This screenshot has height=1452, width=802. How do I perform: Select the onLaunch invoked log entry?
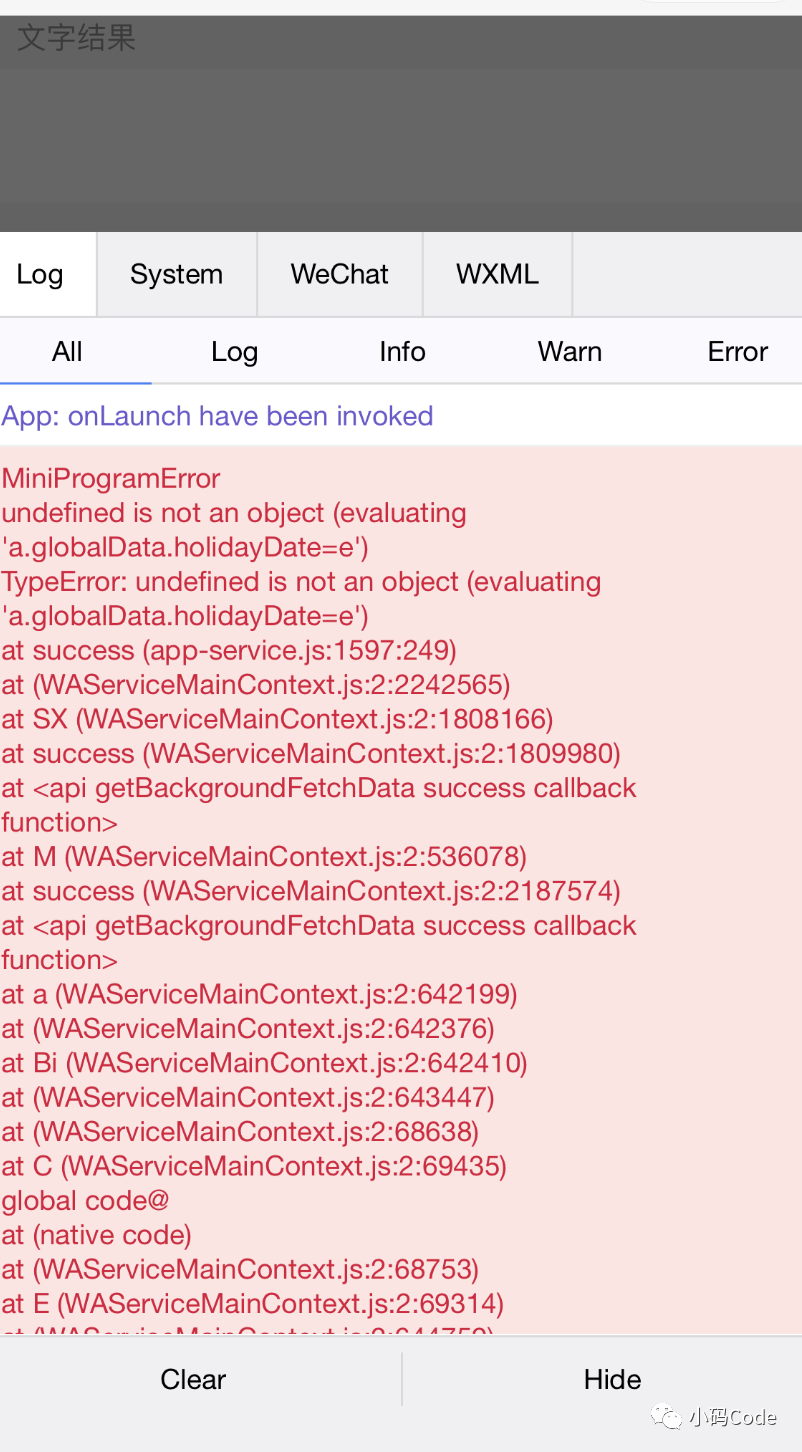pos(217,416)
